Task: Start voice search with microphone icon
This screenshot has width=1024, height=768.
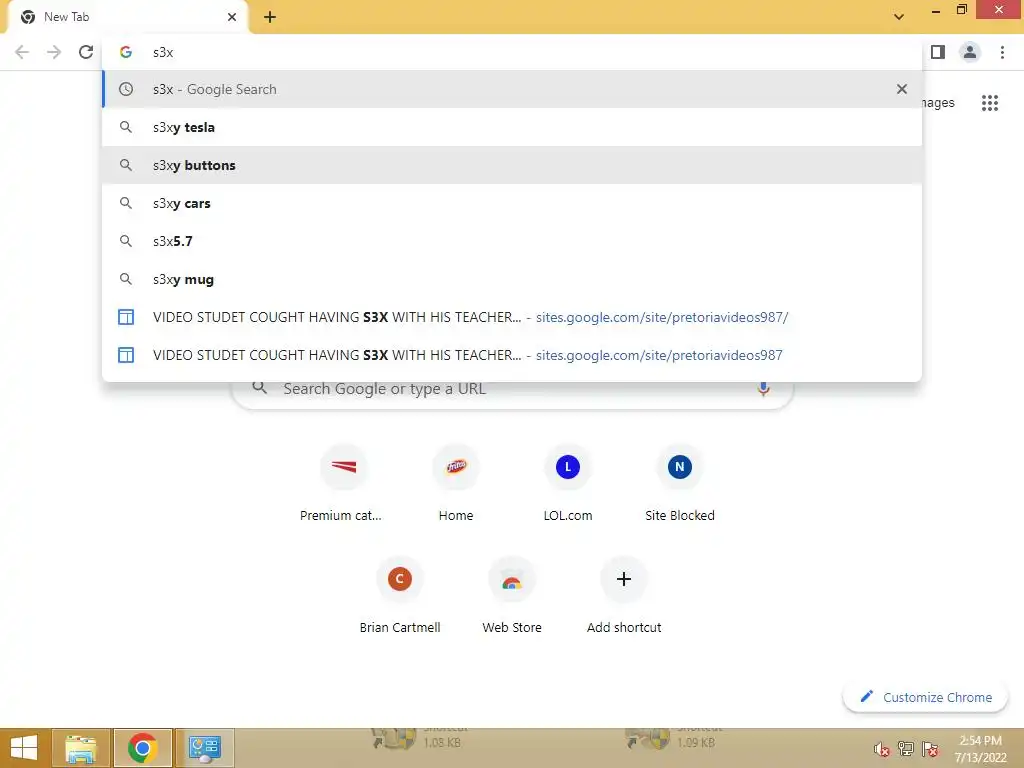Action: pyautogui.click(x=763, y=389)
